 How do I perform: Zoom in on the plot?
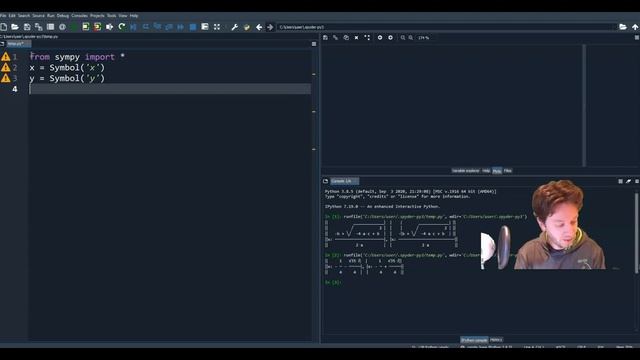tap(411, 38)
